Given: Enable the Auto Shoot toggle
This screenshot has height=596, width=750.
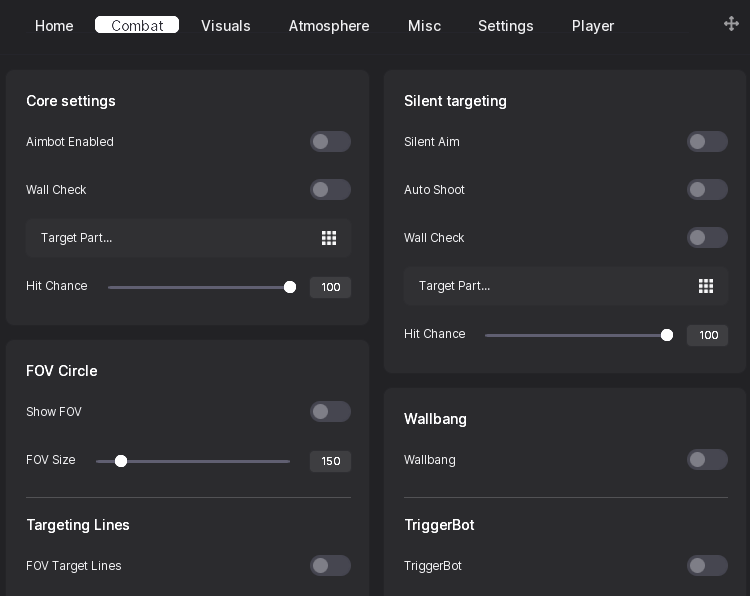Looking at the screenshot, I should [707, 189].
